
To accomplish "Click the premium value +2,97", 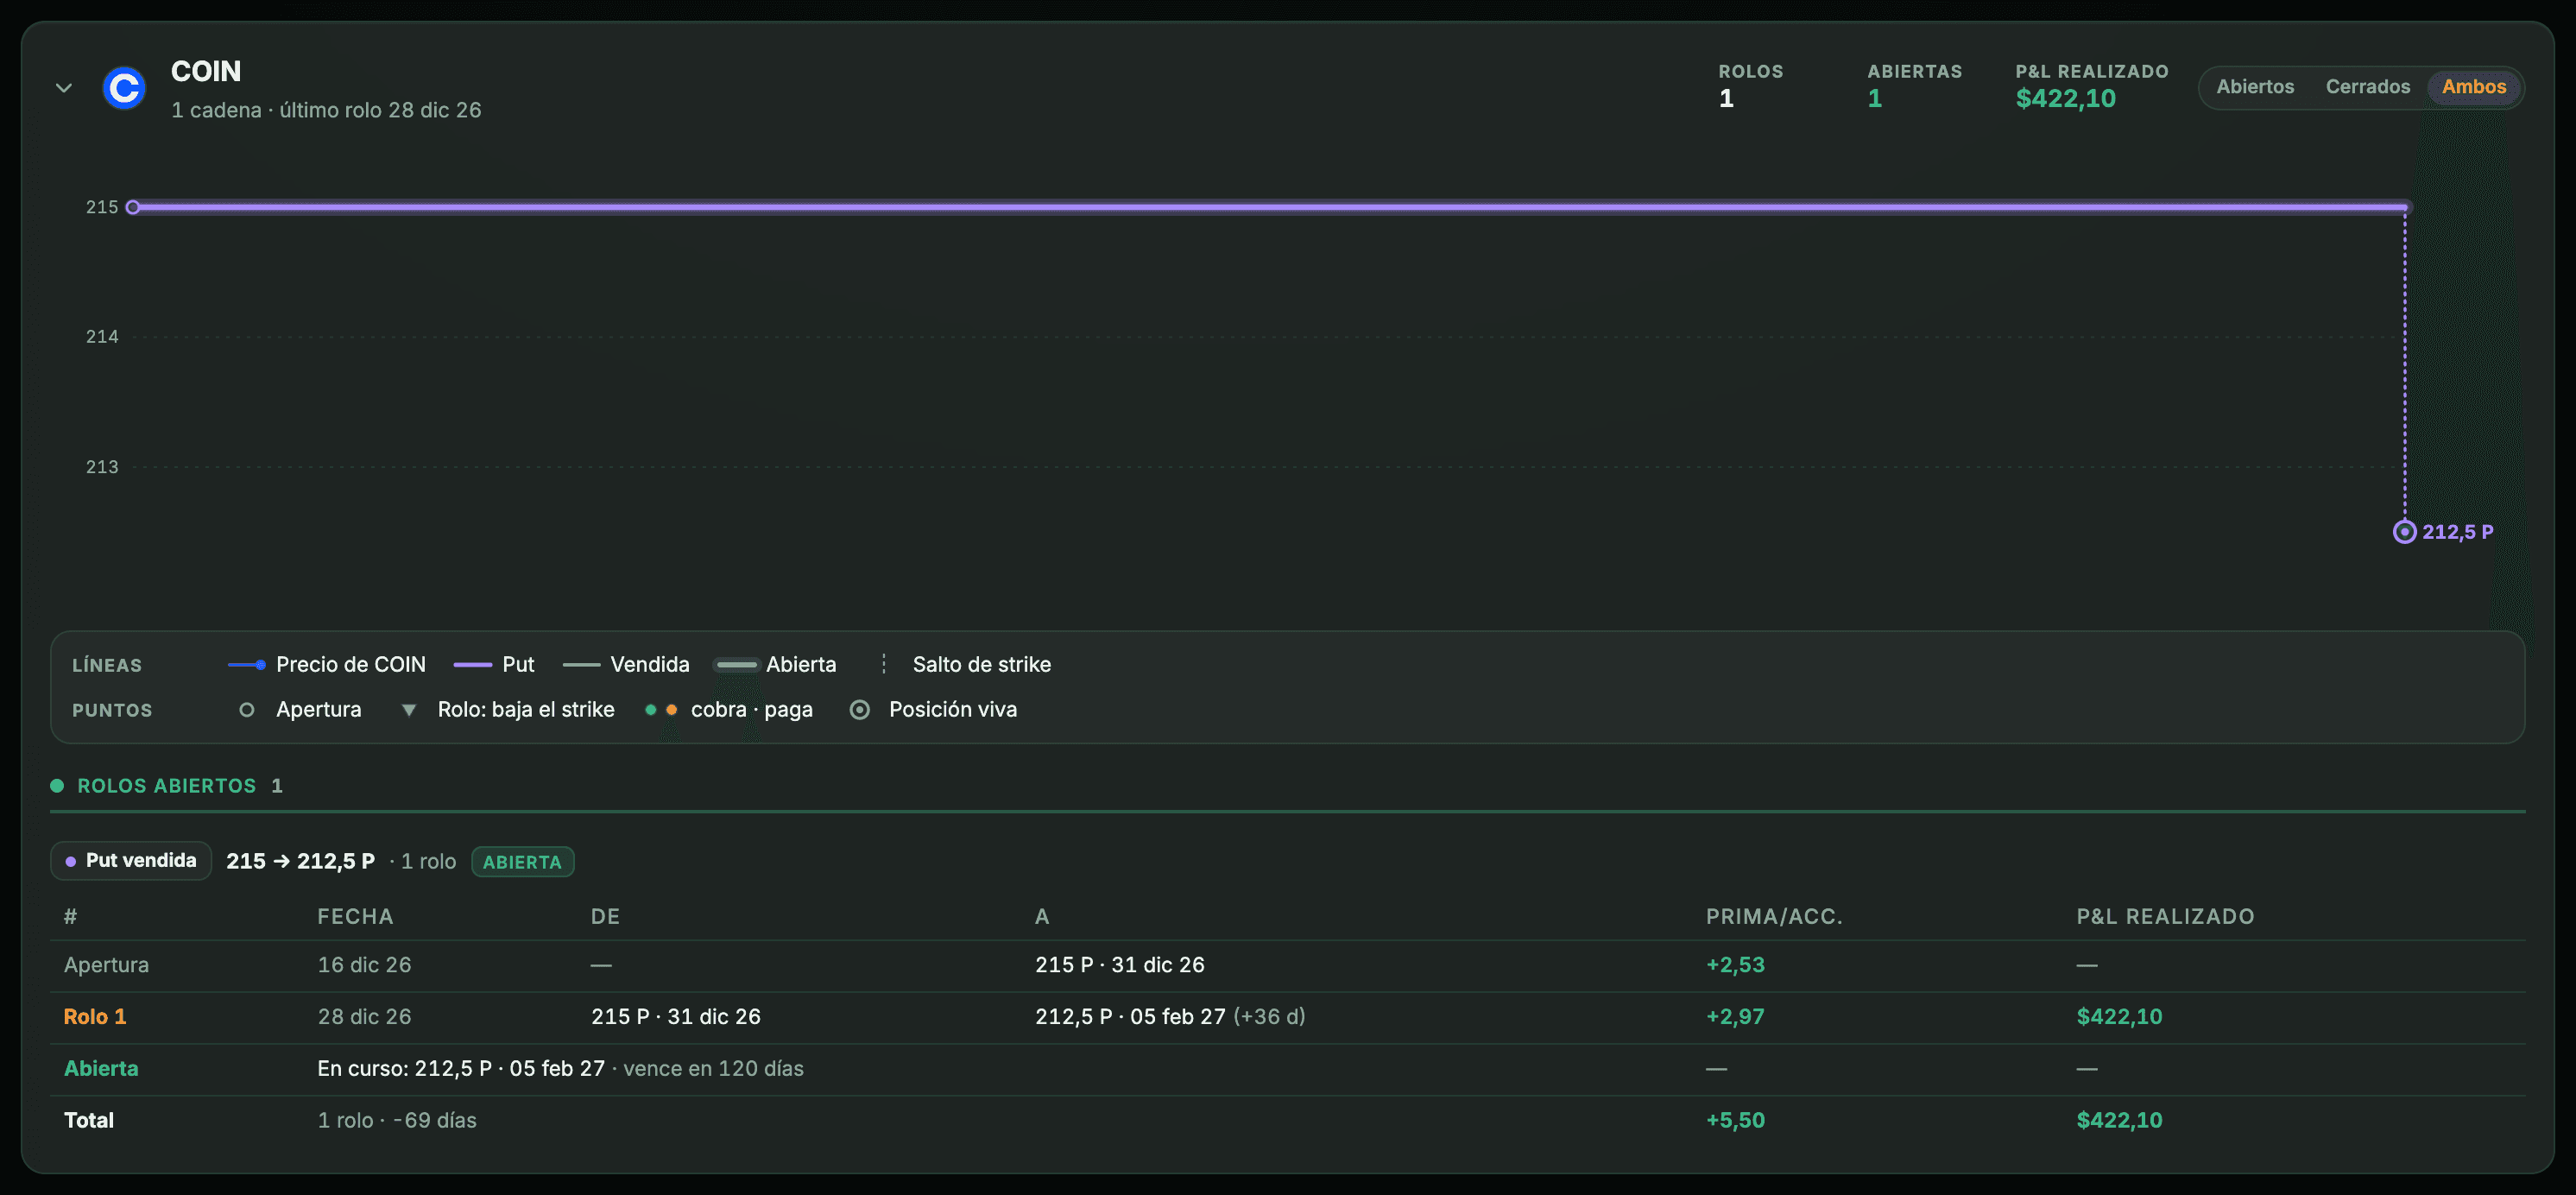I will (x=1735, y=1017).
